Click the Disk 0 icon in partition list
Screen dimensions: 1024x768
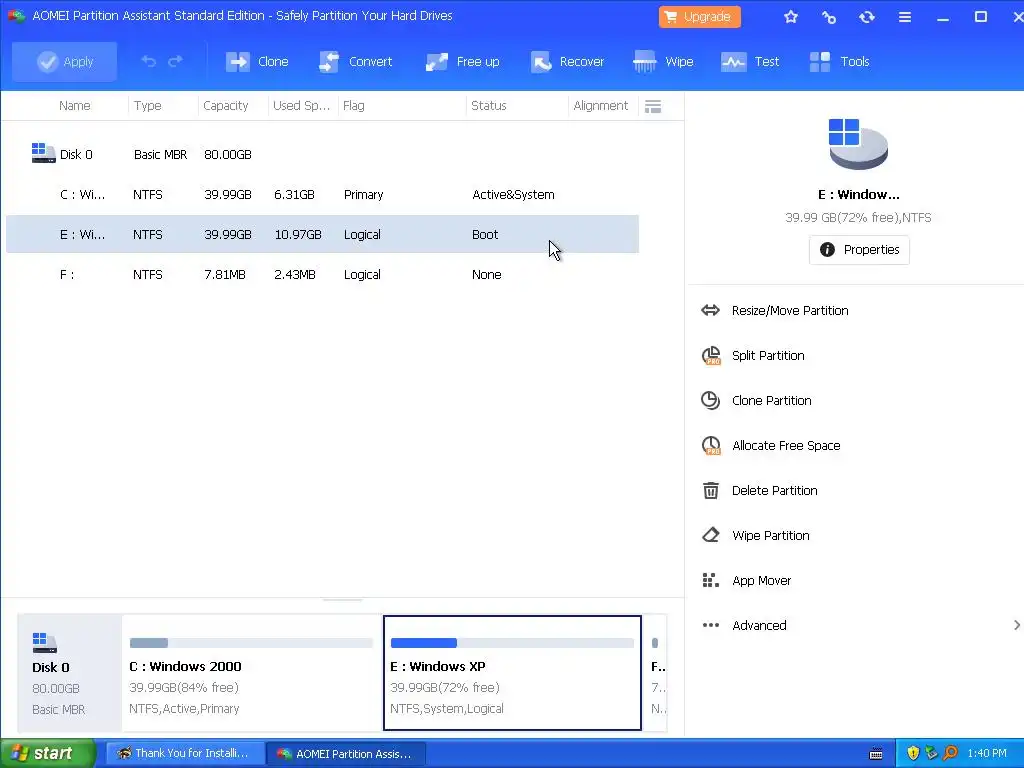point(43,153)
